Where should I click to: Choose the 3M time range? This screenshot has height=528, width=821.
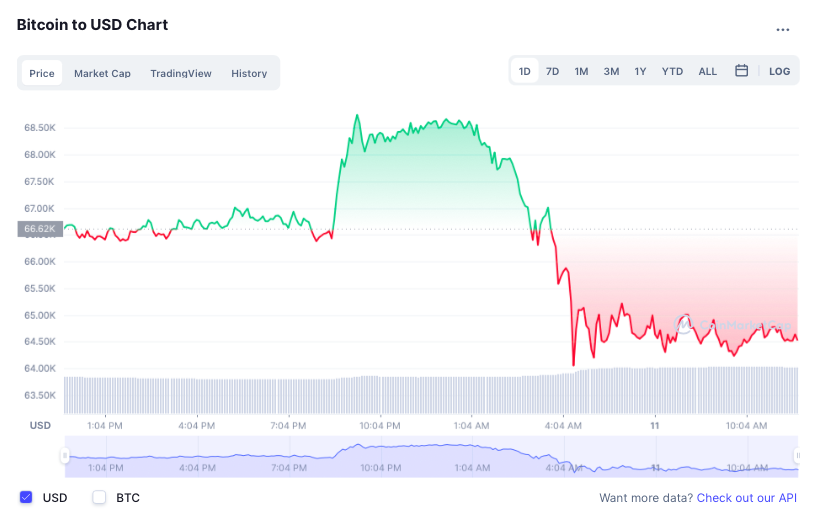click(x=611, y=71)
